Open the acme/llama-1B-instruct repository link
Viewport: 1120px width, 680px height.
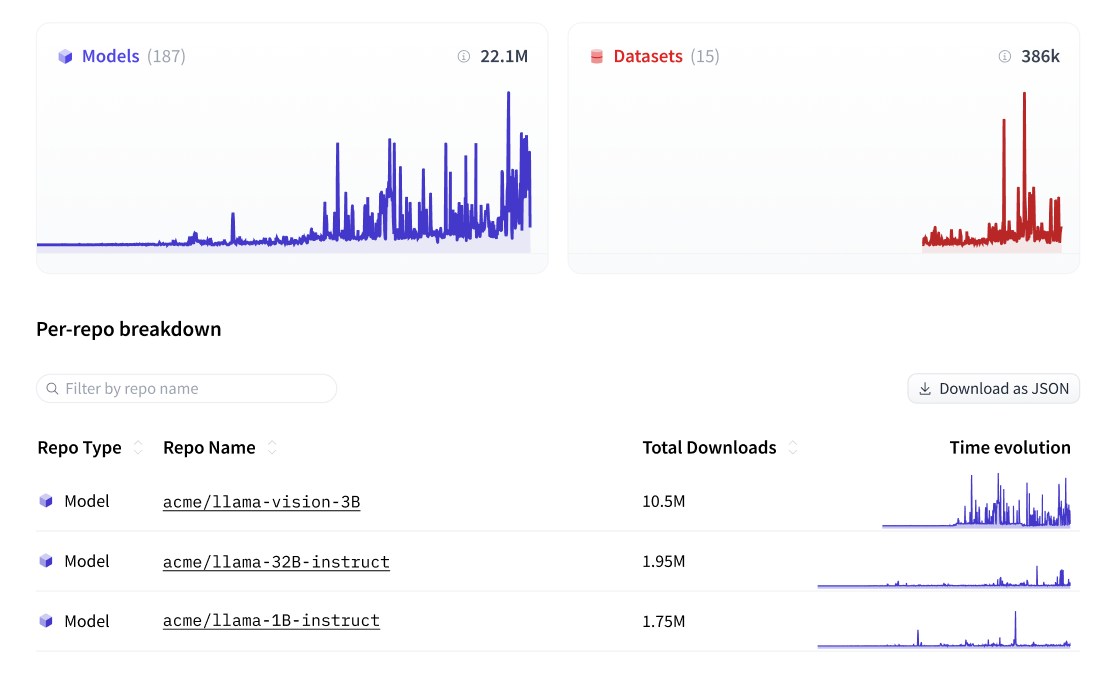[271, 621]
